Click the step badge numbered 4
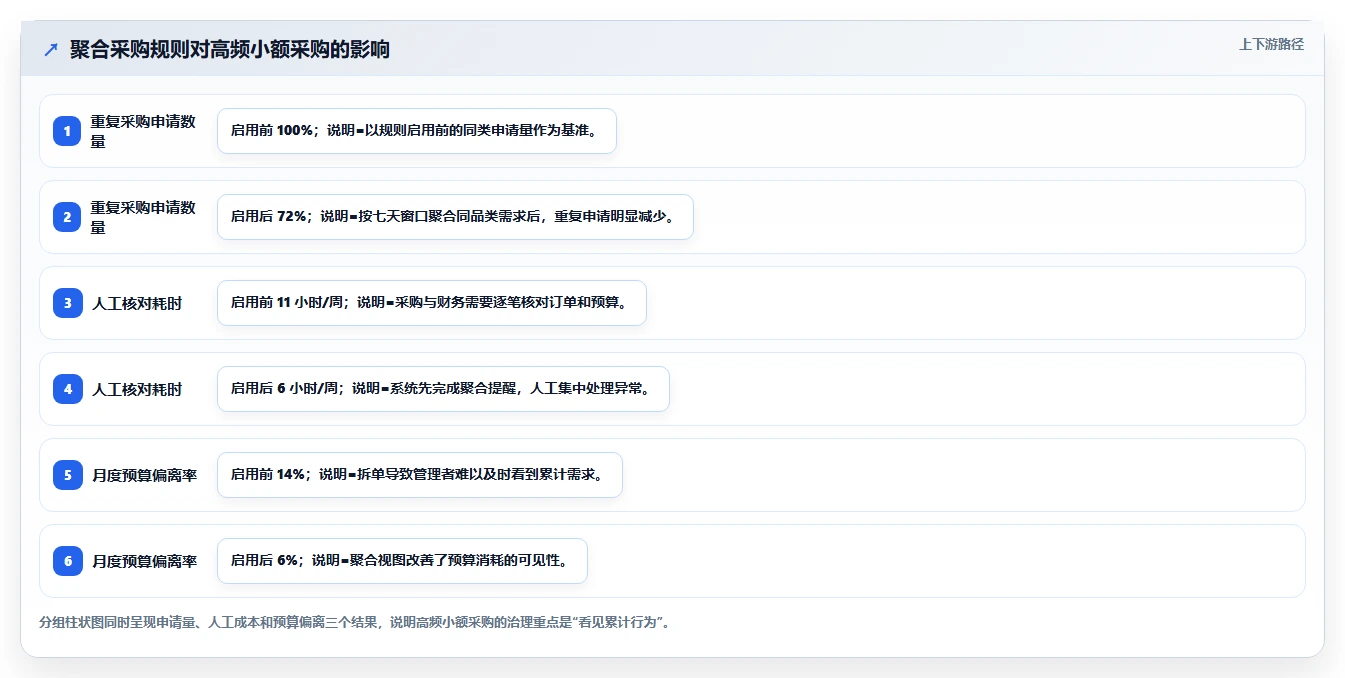The width and height of the screenshot is (1345, 678). (68, 389)
